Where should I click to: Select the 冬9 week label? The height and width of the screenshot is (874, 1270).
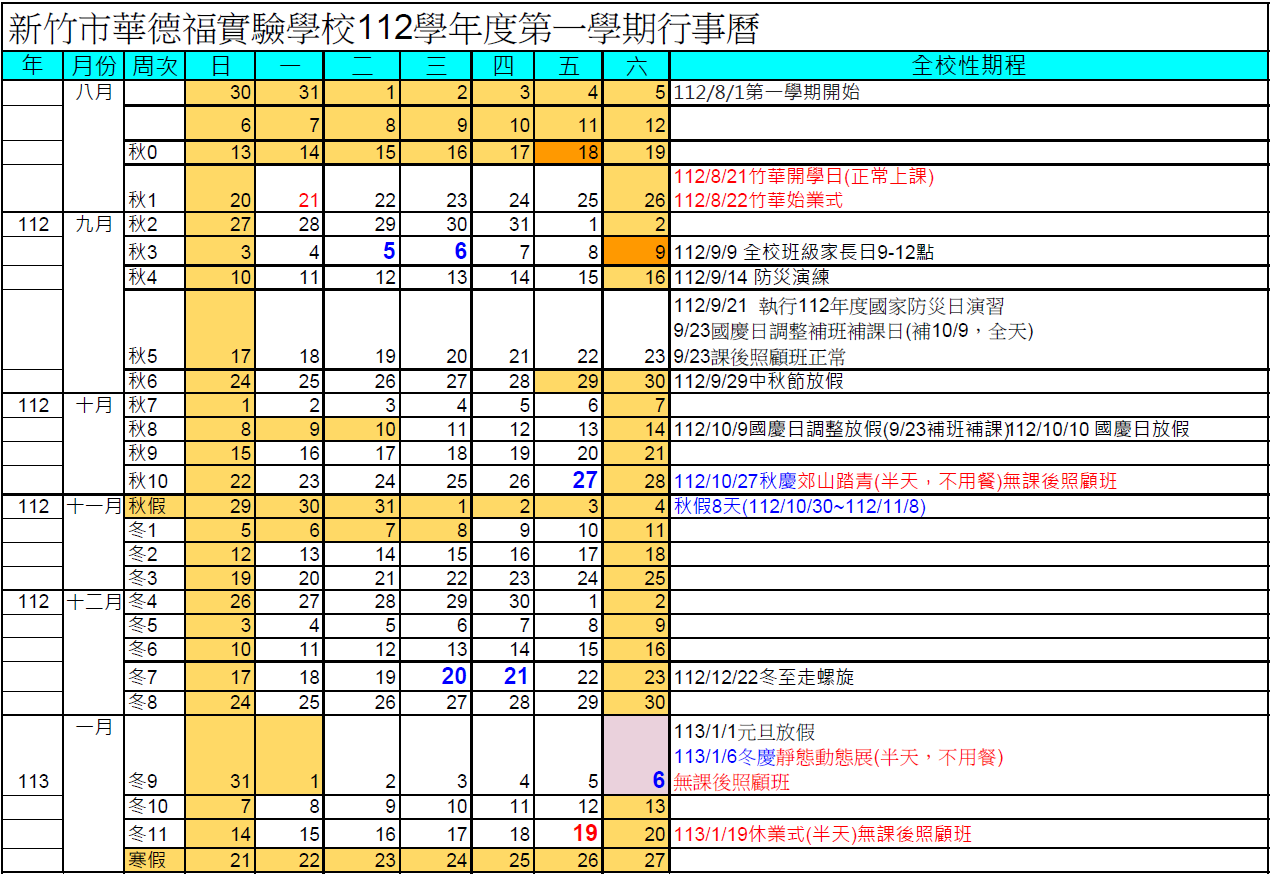pyautogui.click(x=144, y=781)
